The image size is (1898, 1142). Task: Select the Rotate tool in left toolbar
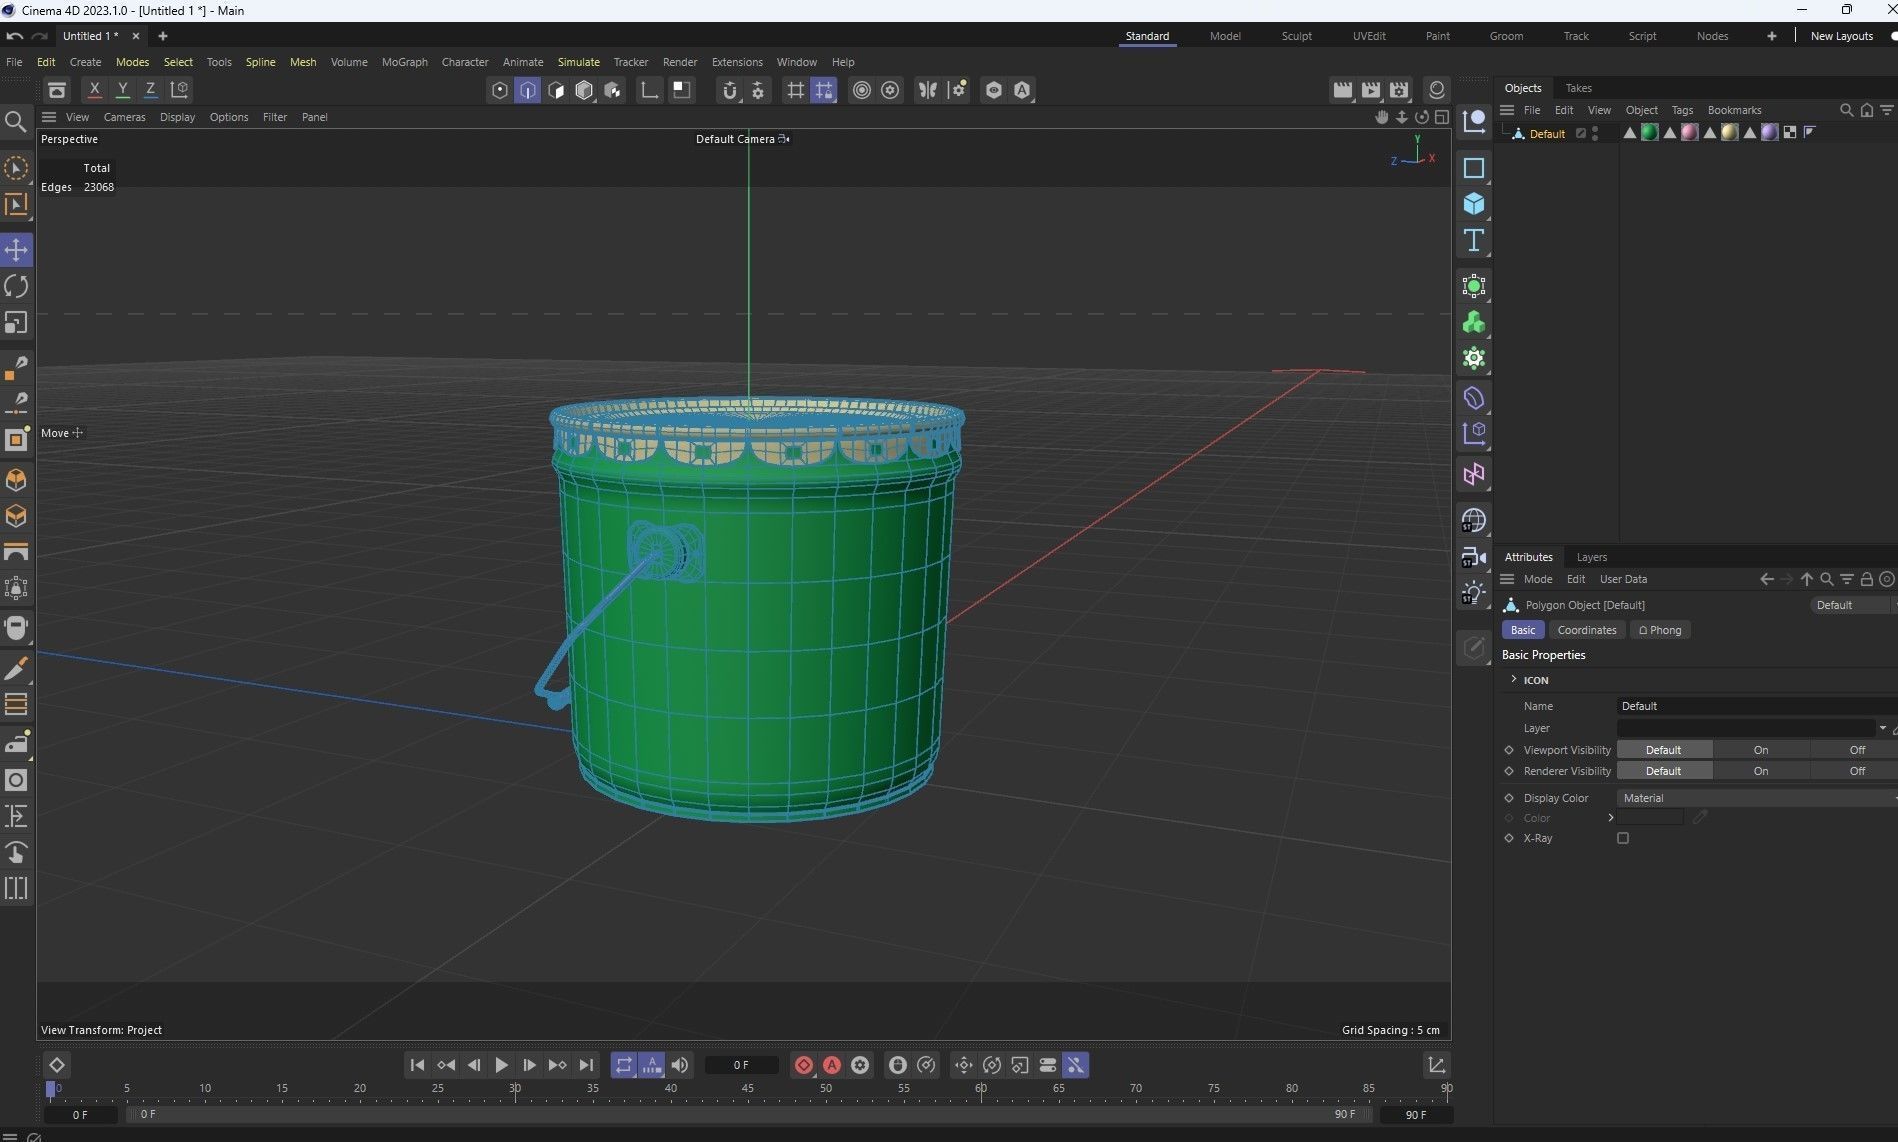(x=16, y=286)
